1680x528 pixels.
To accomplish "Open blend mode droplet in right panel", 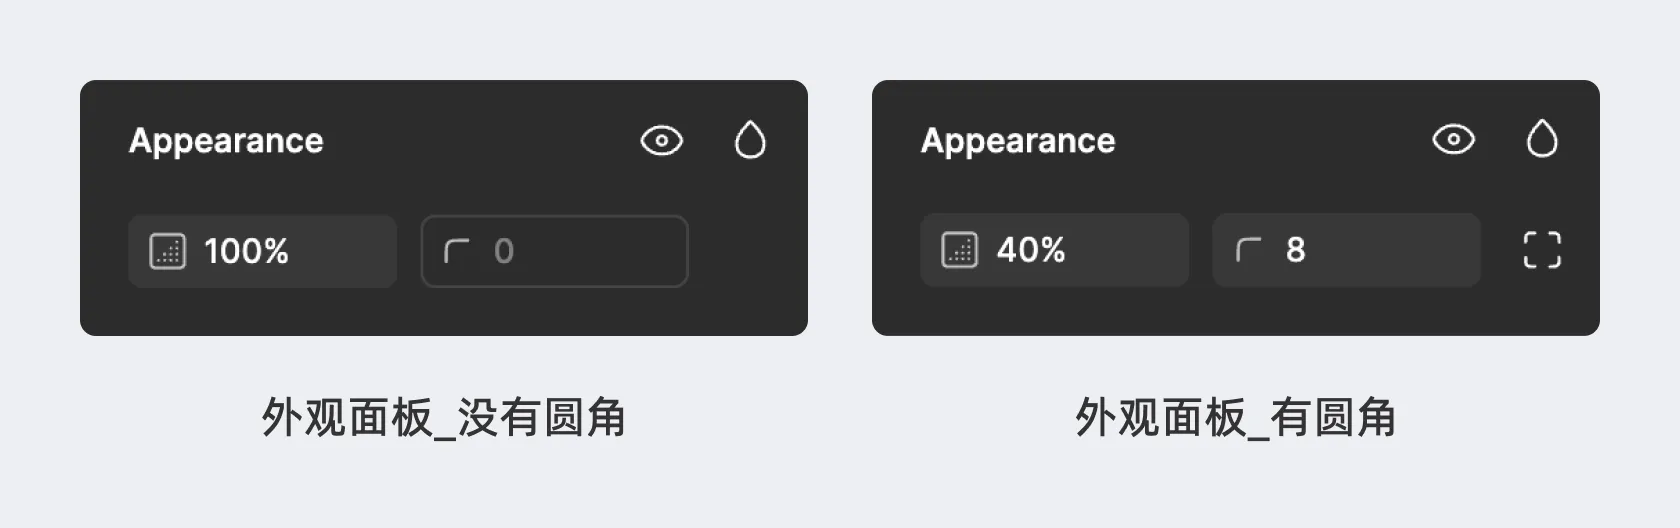I will click(x=1542, y=140).
